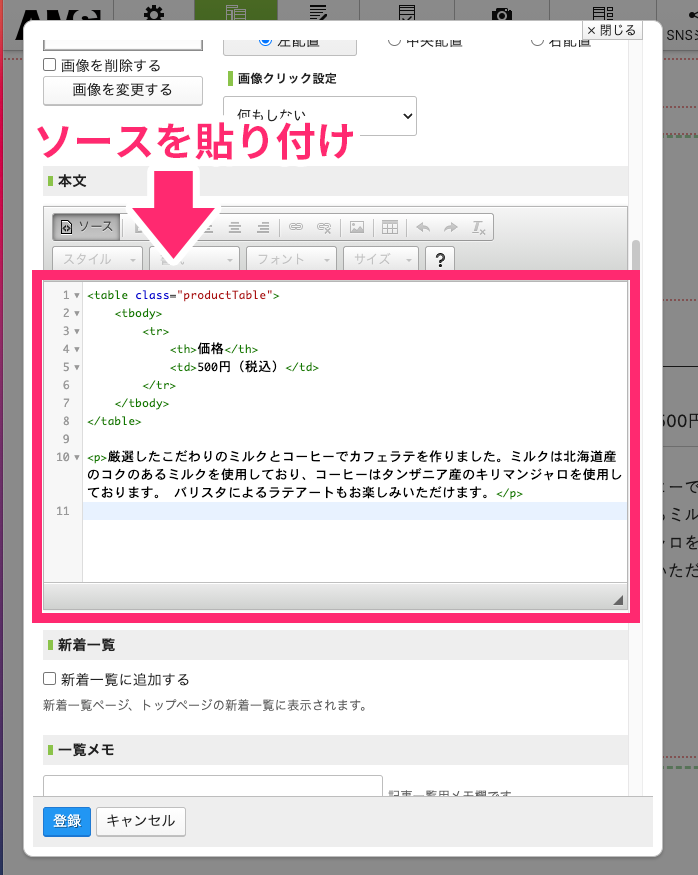Open the フォント font dropdown
This screenshot has height=875, width=698.
tap(290, 259)
